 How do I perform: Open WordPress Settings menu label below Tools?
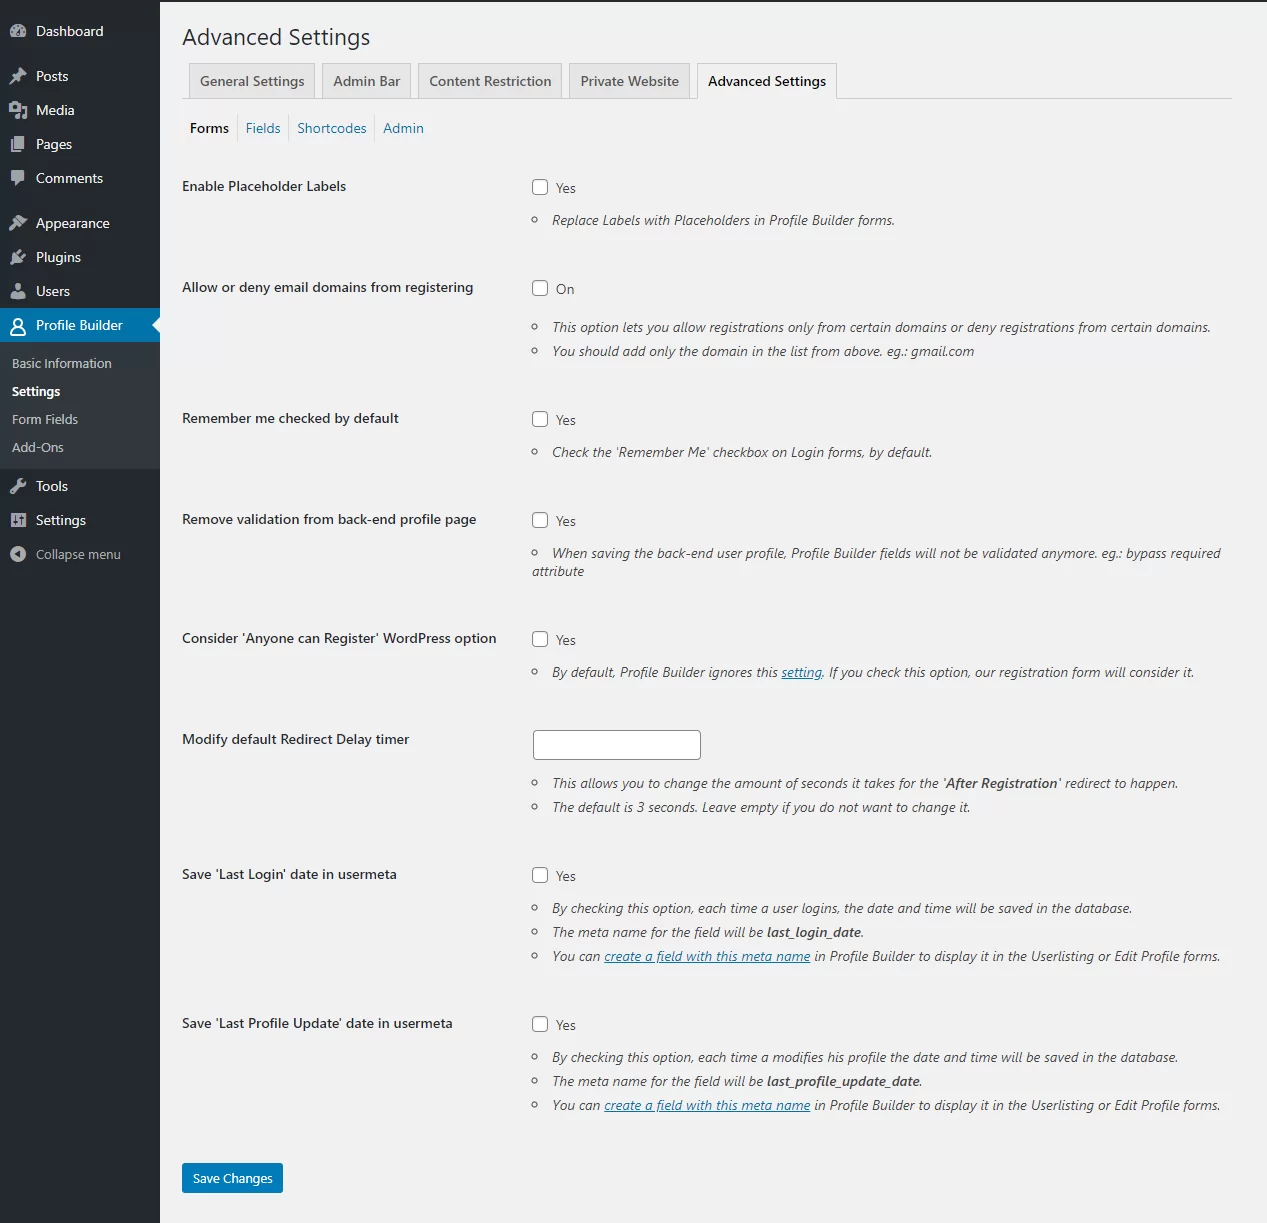[x=61, y=520]
